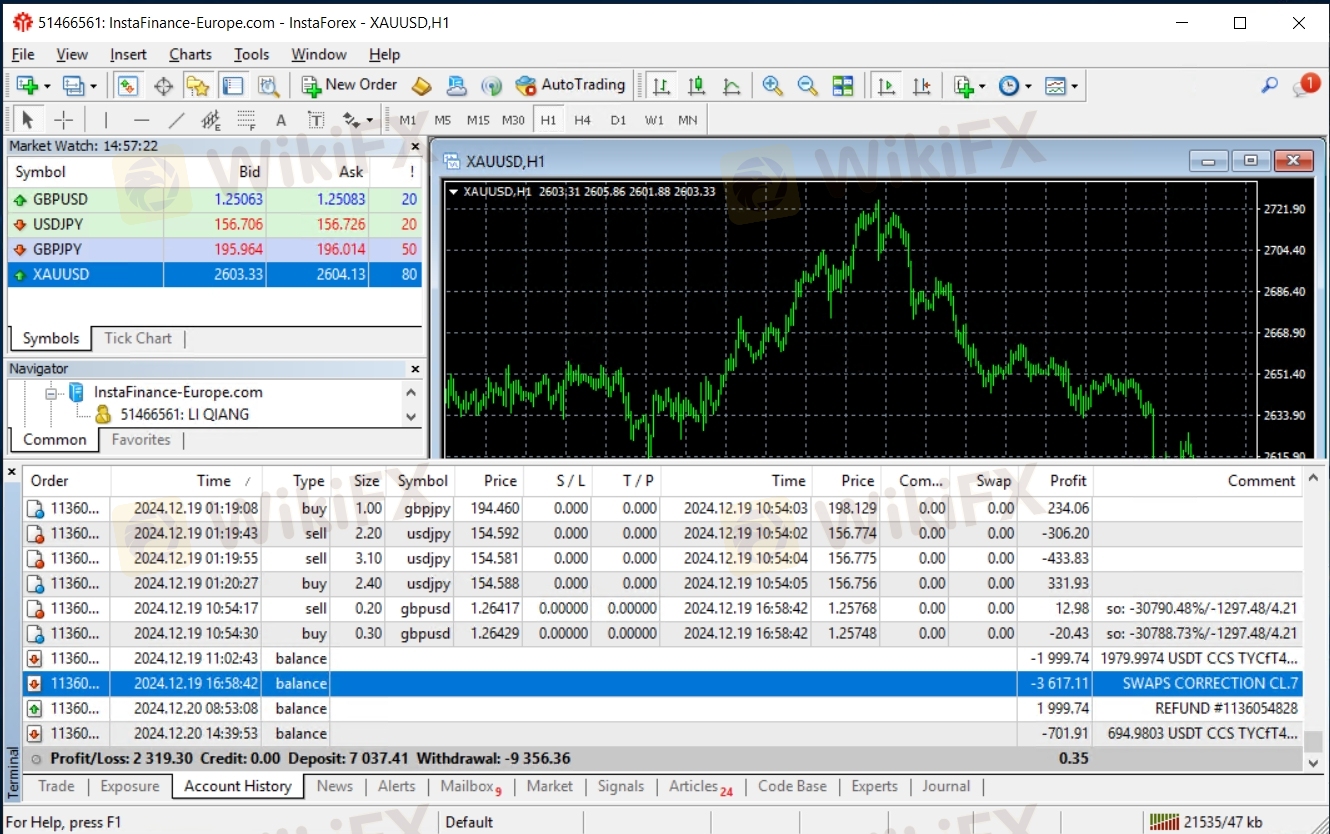Toggle the Market Watch panel icon
Viewport: 1330px width, 834px height.
coord(127,86)
